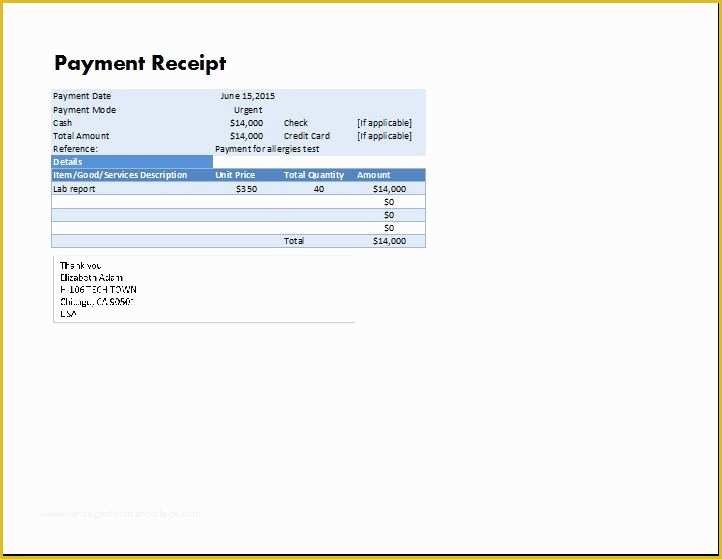
Task: Select the TECH TOWN address line
Action: coord(98,290)
